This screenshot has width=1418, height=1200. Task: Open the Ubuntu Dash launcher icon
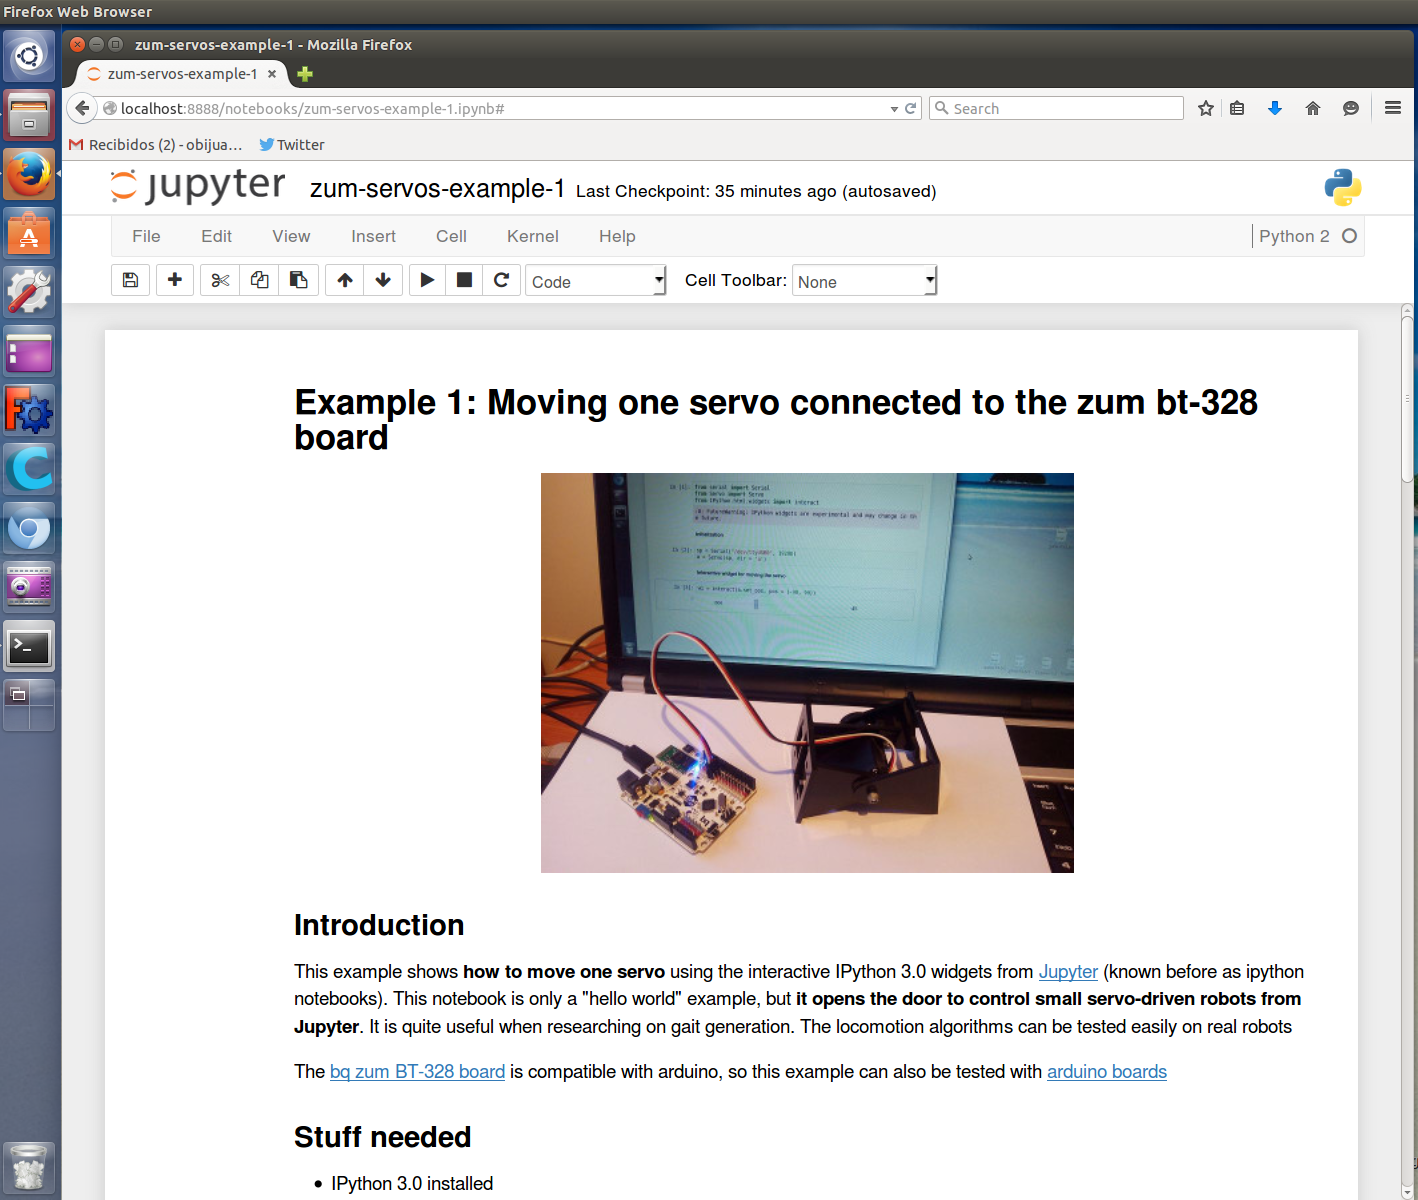click(29, 56)
